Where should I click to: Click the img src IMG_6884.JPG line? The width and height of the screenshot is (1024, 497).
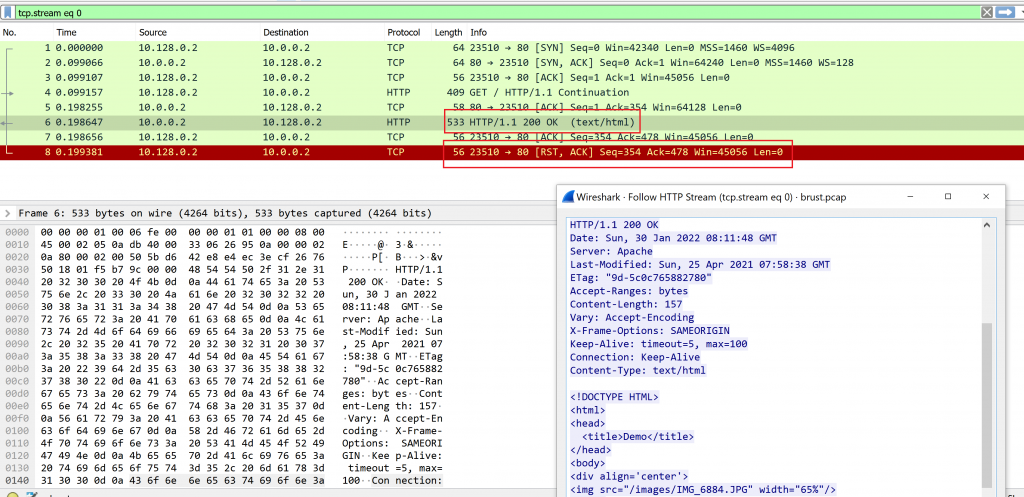tap(703, 490)
